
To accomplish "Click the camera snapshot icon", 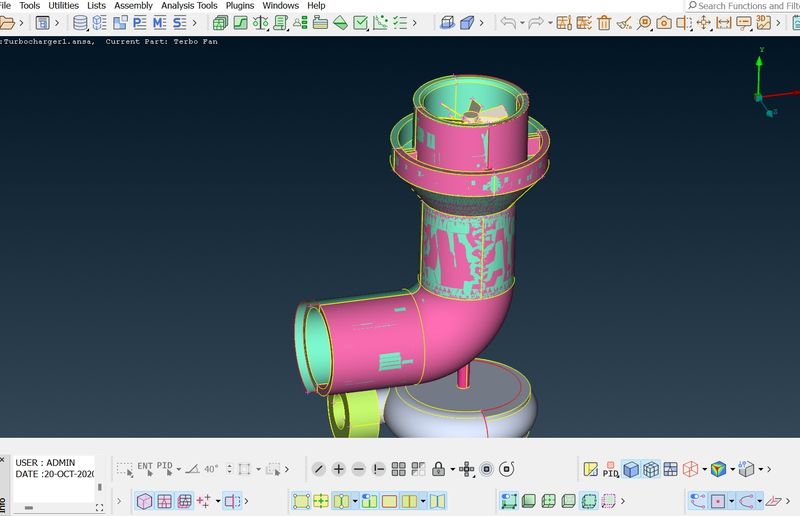I will [x=664, y=23].
